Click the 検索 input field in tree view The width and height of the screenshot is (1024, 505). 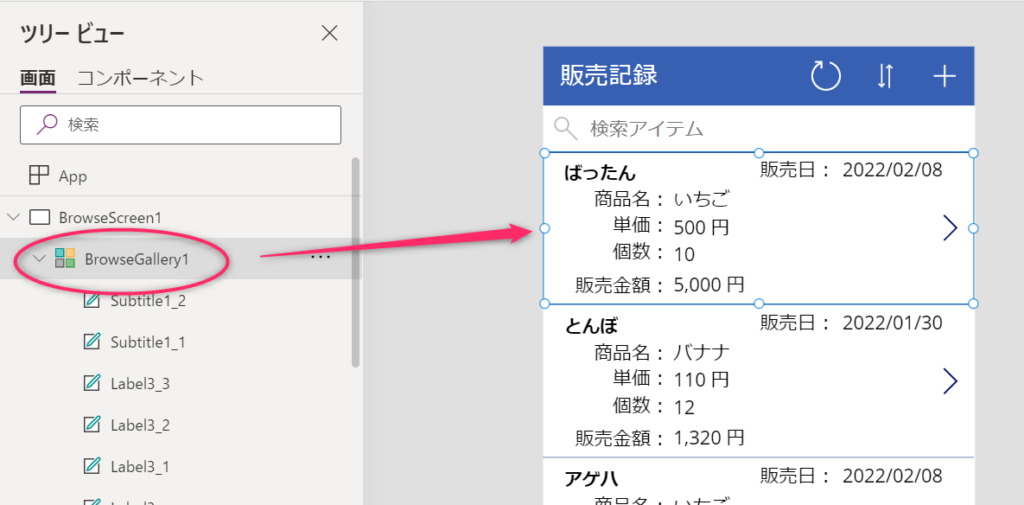tap(181, 125)
